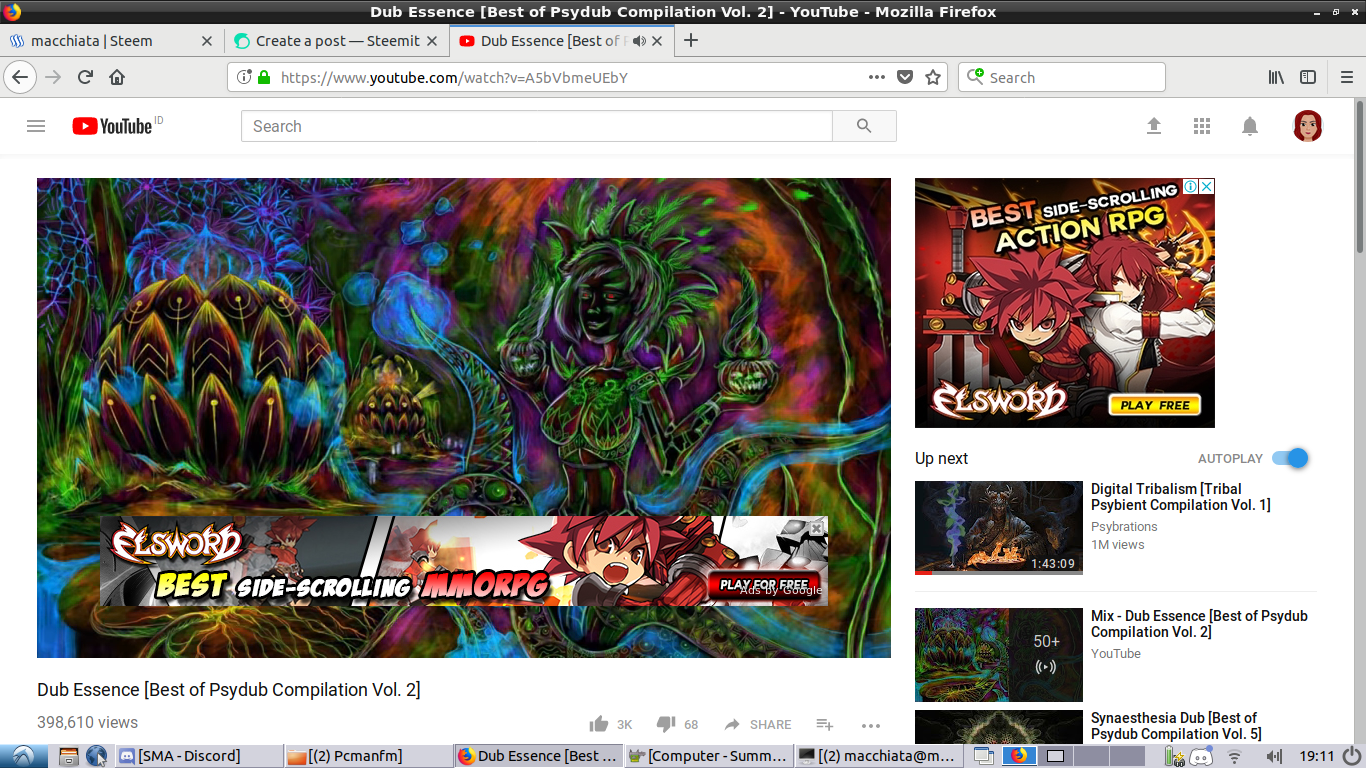Screen dimensions: 1366x768
Task: Close the Elsword overlay ad
Action: pyautogui.click(x=817, y=527)
